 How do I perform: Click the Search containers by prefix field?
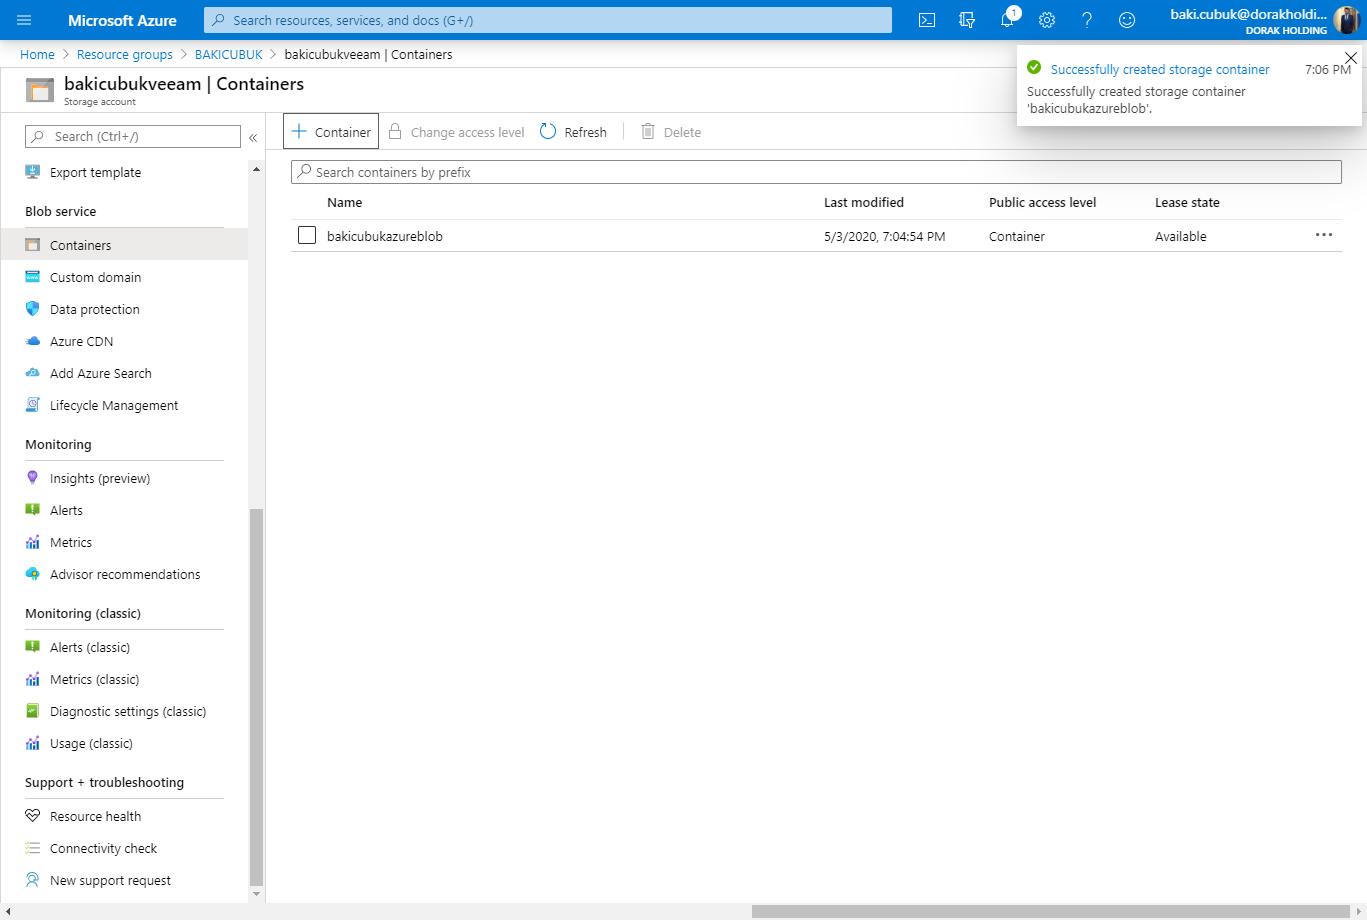[816, 172]
